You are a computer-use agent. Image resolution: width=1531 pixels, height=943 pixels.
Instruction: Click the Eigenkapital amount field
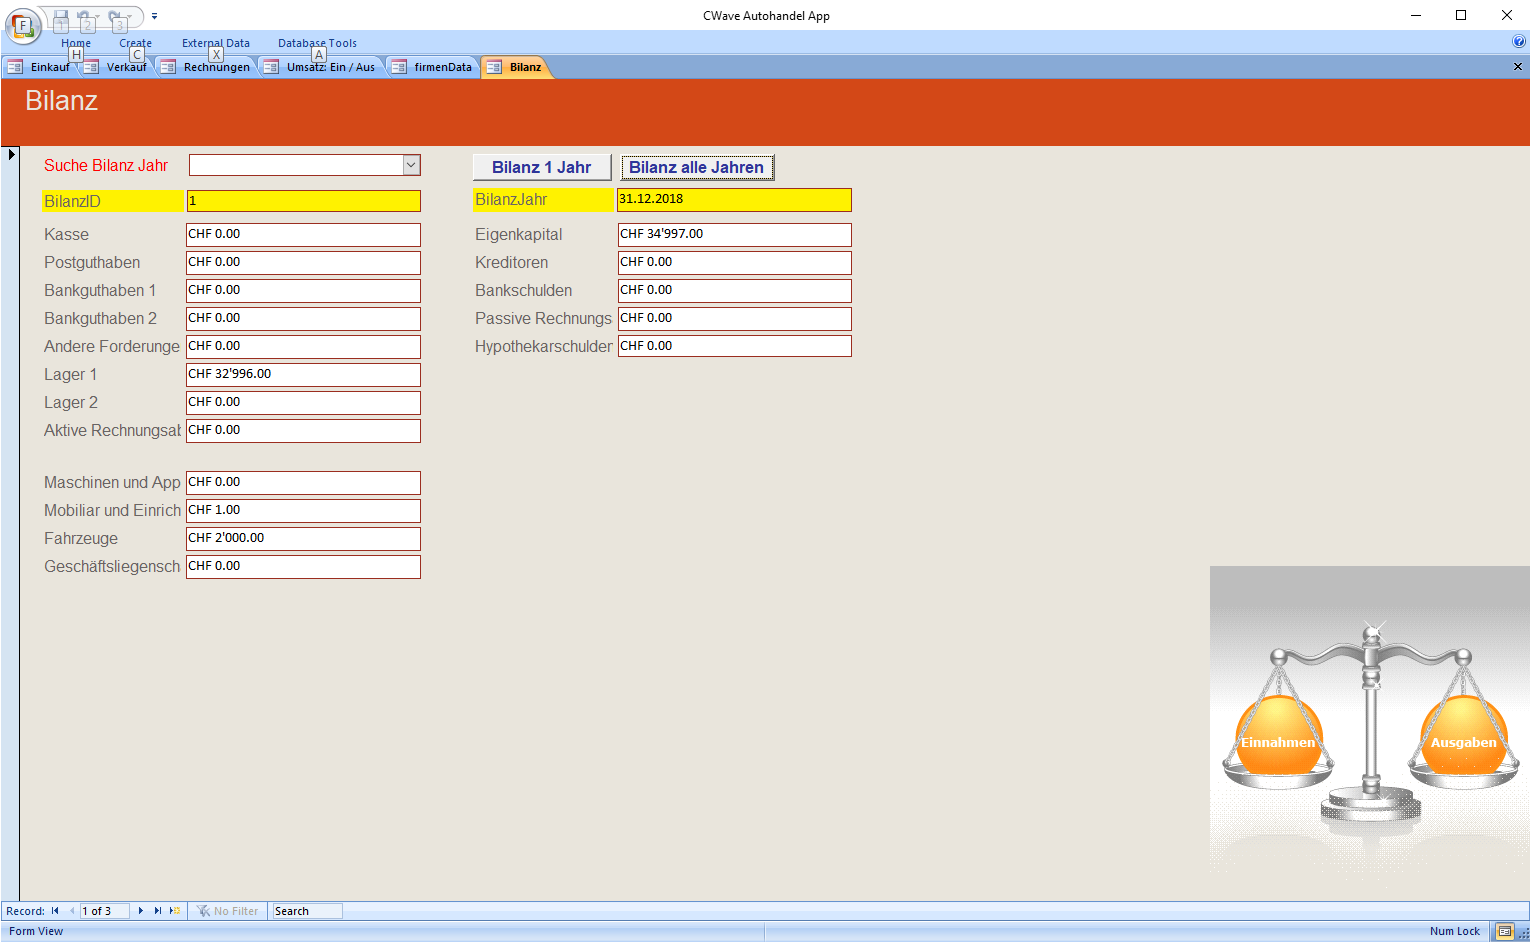(734, 234)
